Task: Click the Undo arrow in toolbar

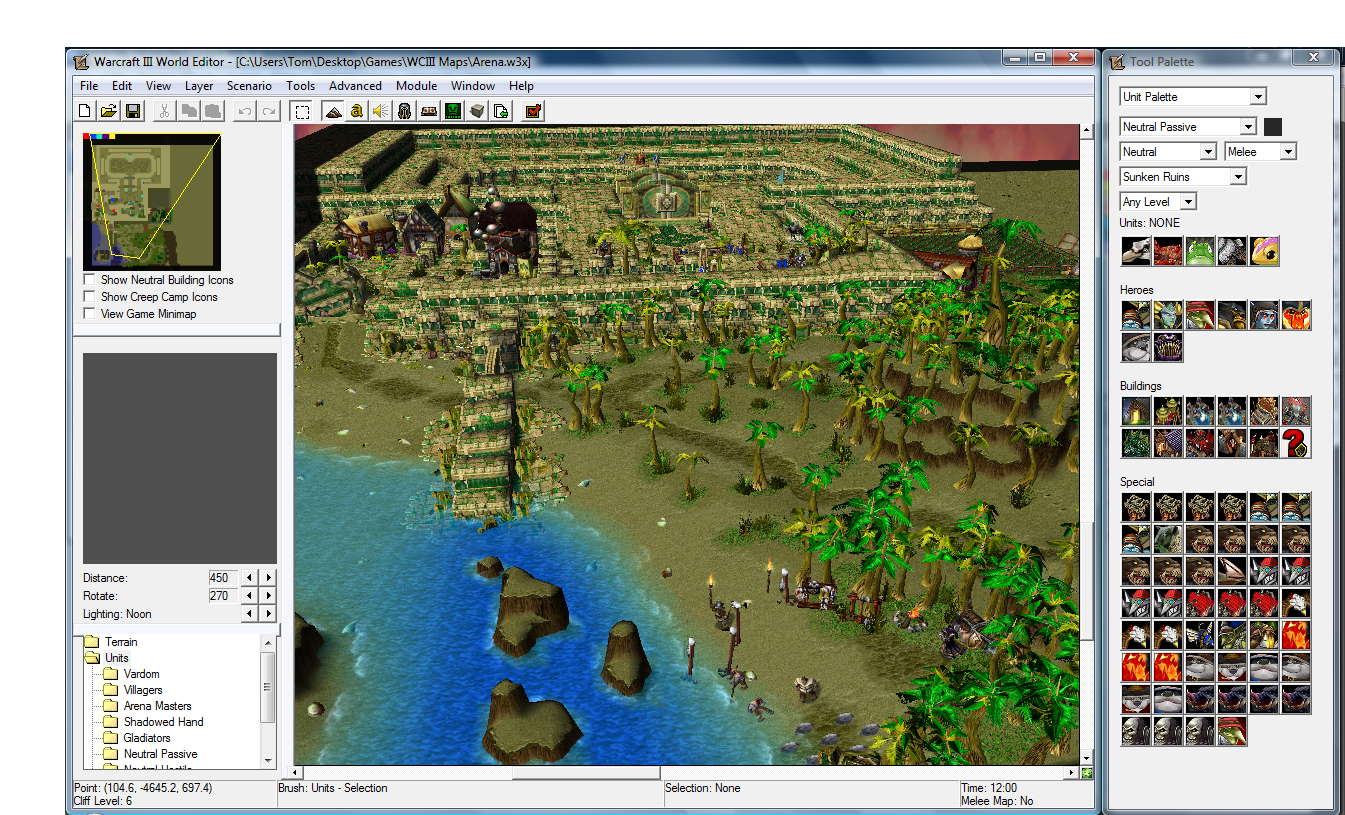Action: click(x=245, y=110)
